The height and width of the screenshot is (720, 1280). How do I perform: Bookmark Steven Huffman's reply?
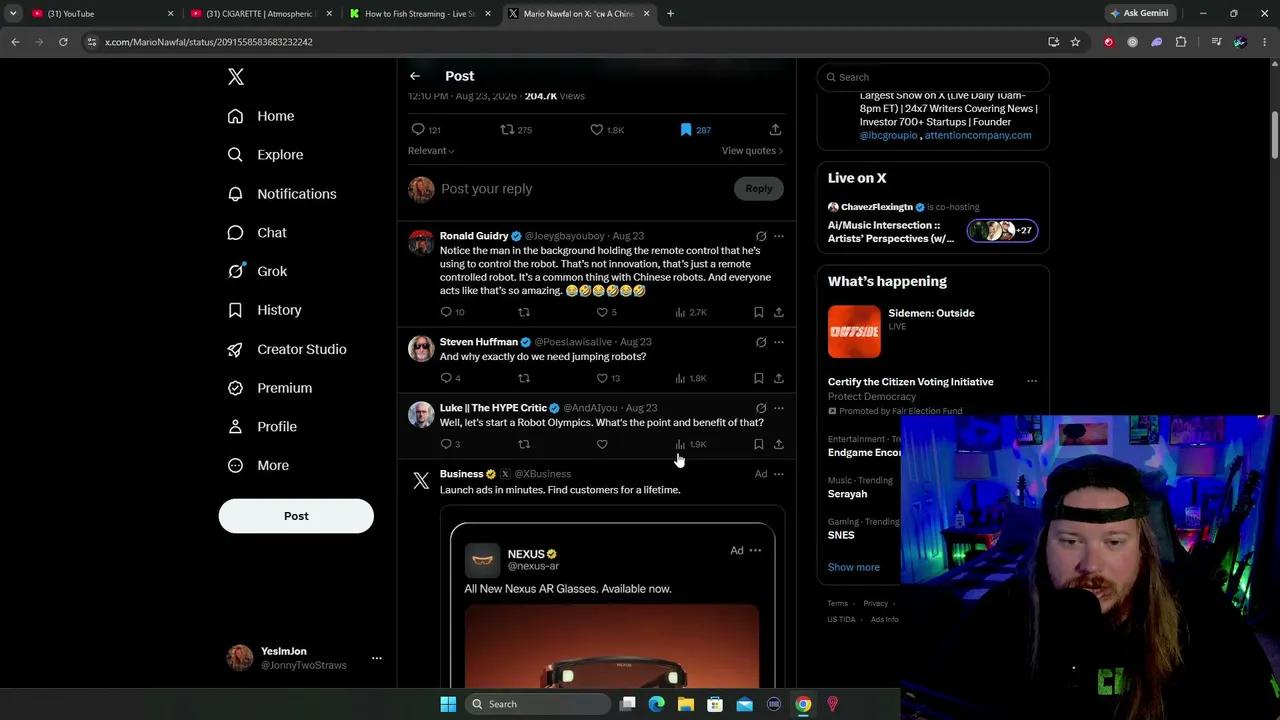click(x=759, y=379)
